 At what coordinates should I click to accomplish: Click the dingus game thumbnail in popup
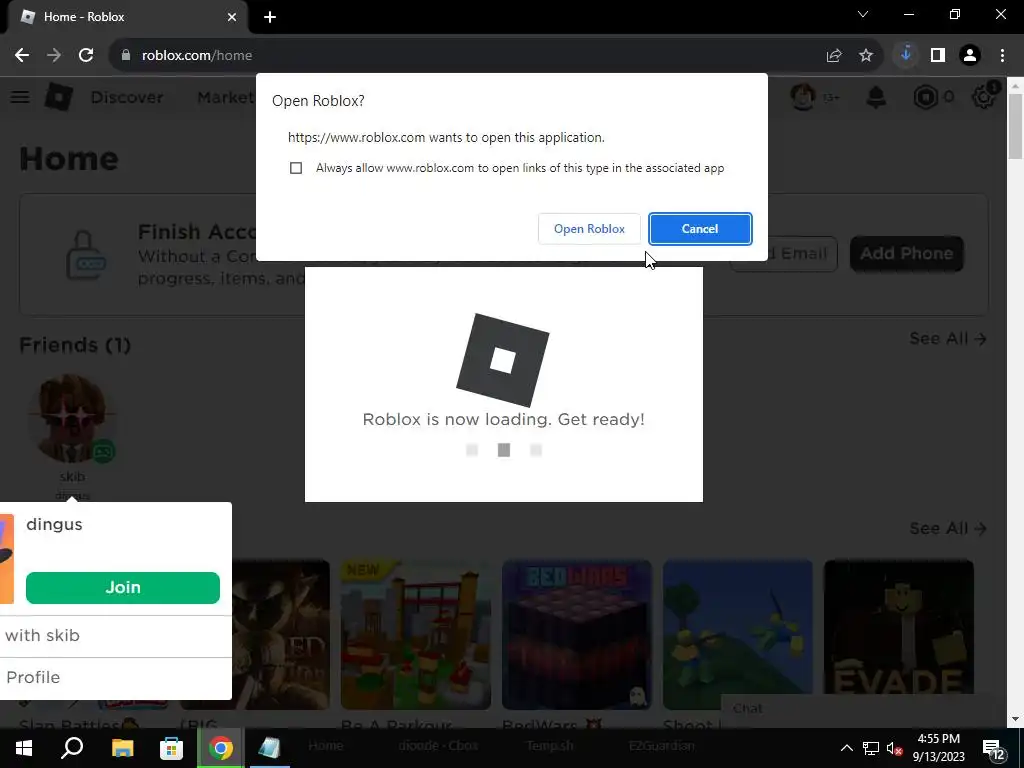7,559
